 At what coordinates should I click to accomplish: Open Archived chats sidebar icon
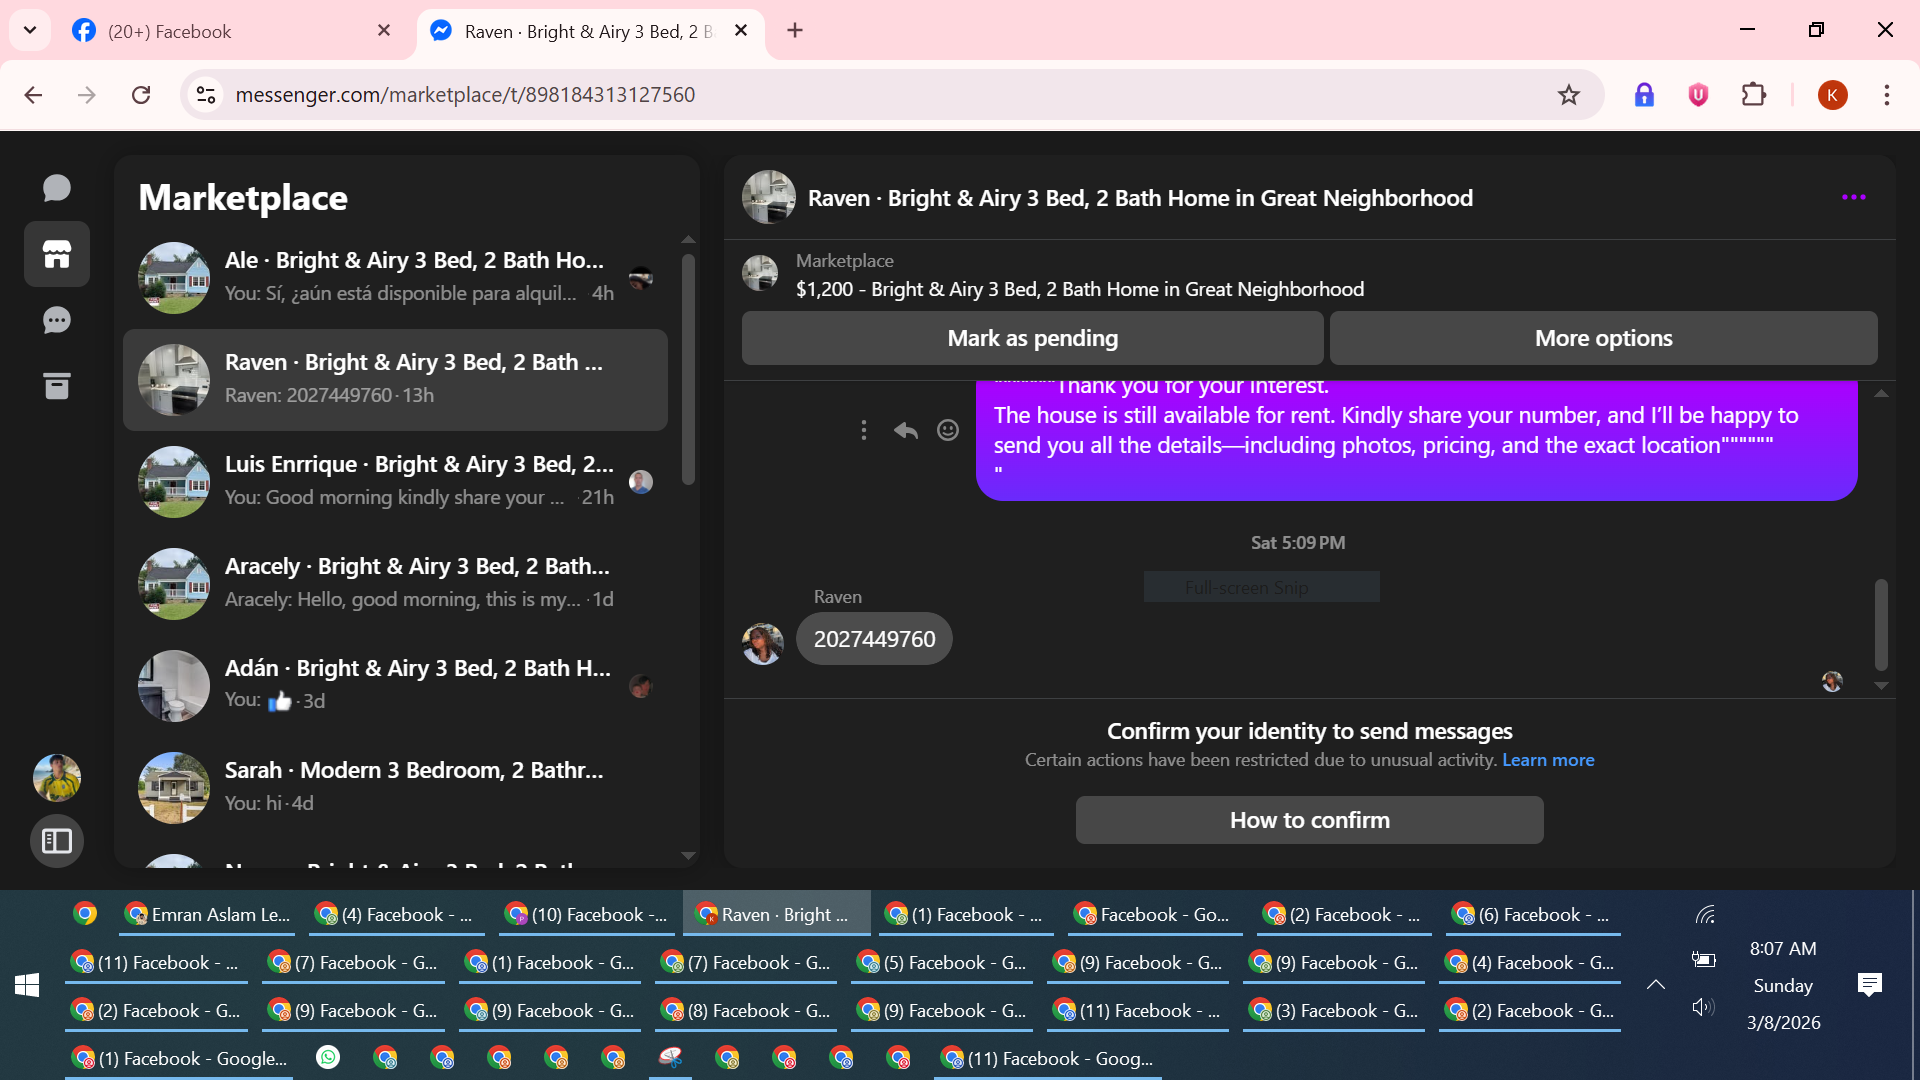tap(57, 386)
